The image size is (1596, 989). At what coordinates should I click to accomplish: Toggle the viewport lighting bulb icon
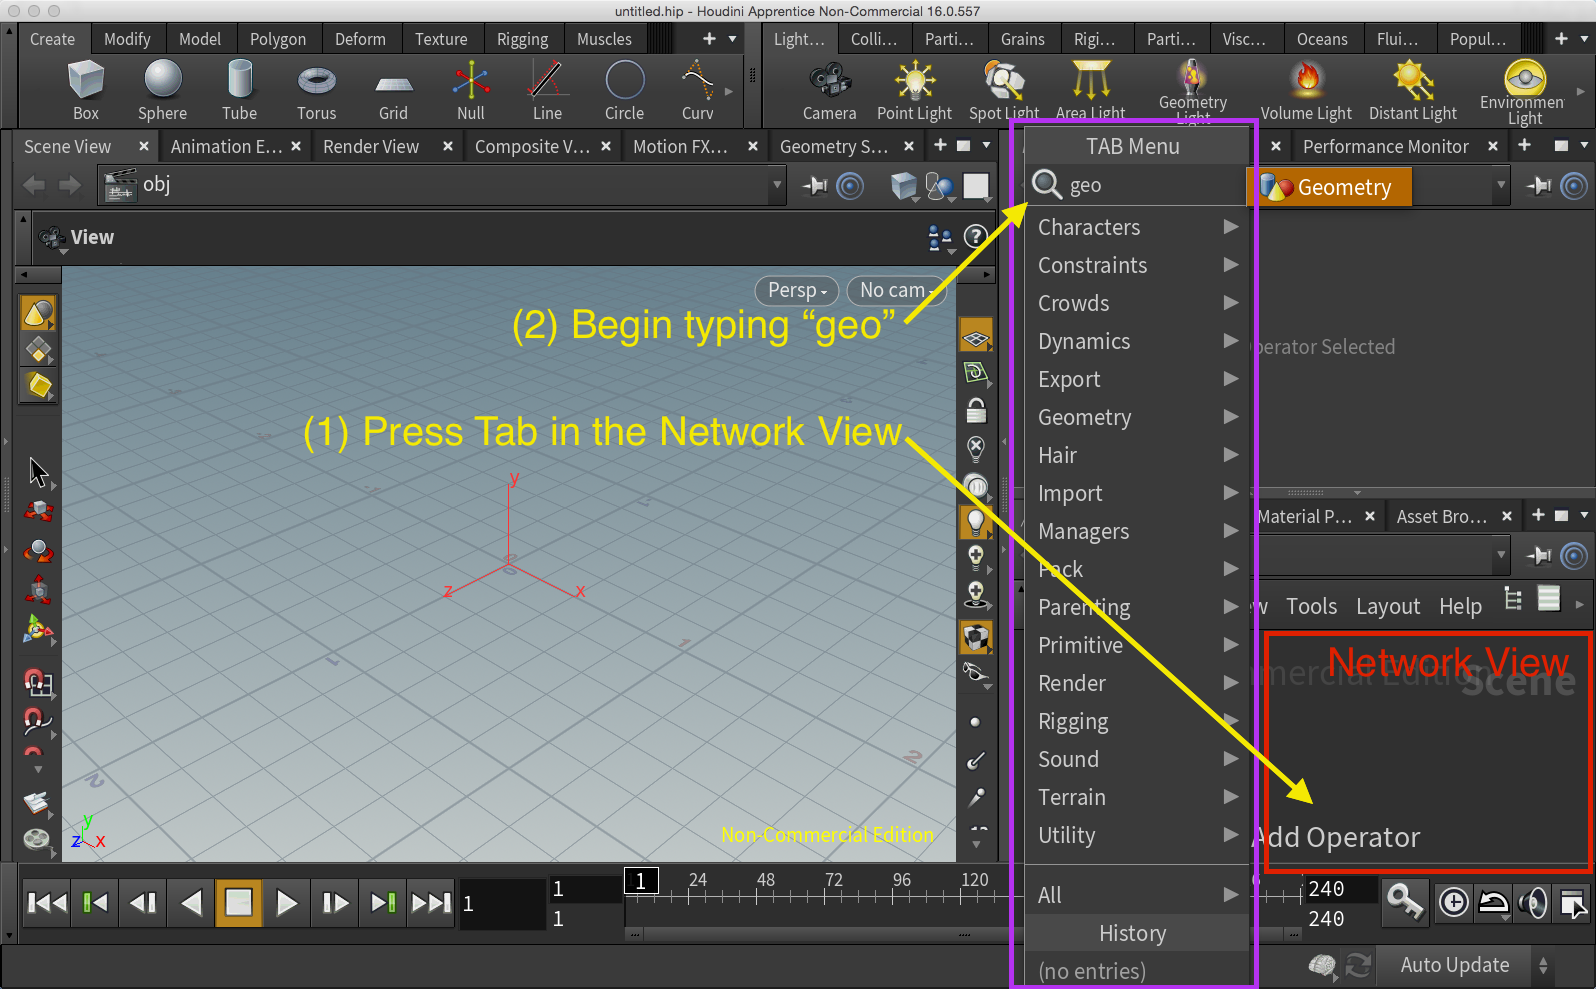(976, 521)
